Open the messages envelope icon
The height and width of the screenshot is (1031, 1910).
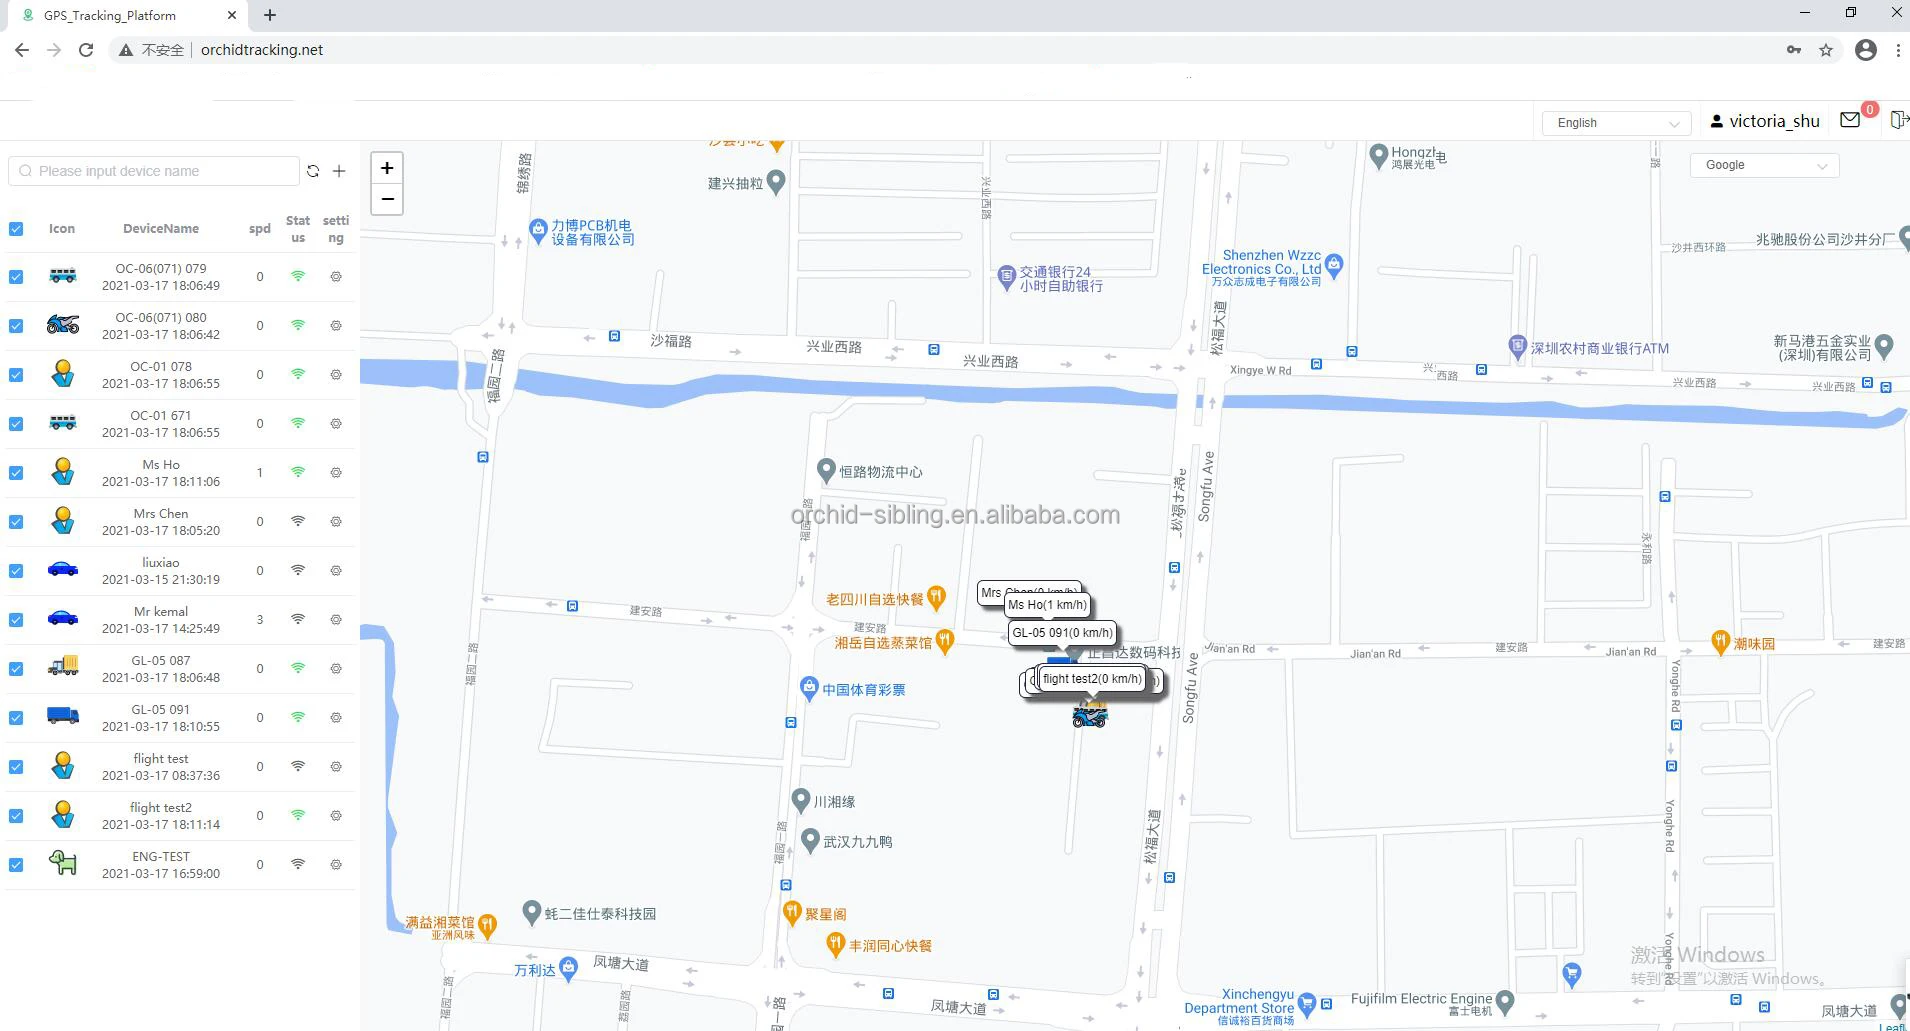pyautogui.click(x=1850, y=120)
